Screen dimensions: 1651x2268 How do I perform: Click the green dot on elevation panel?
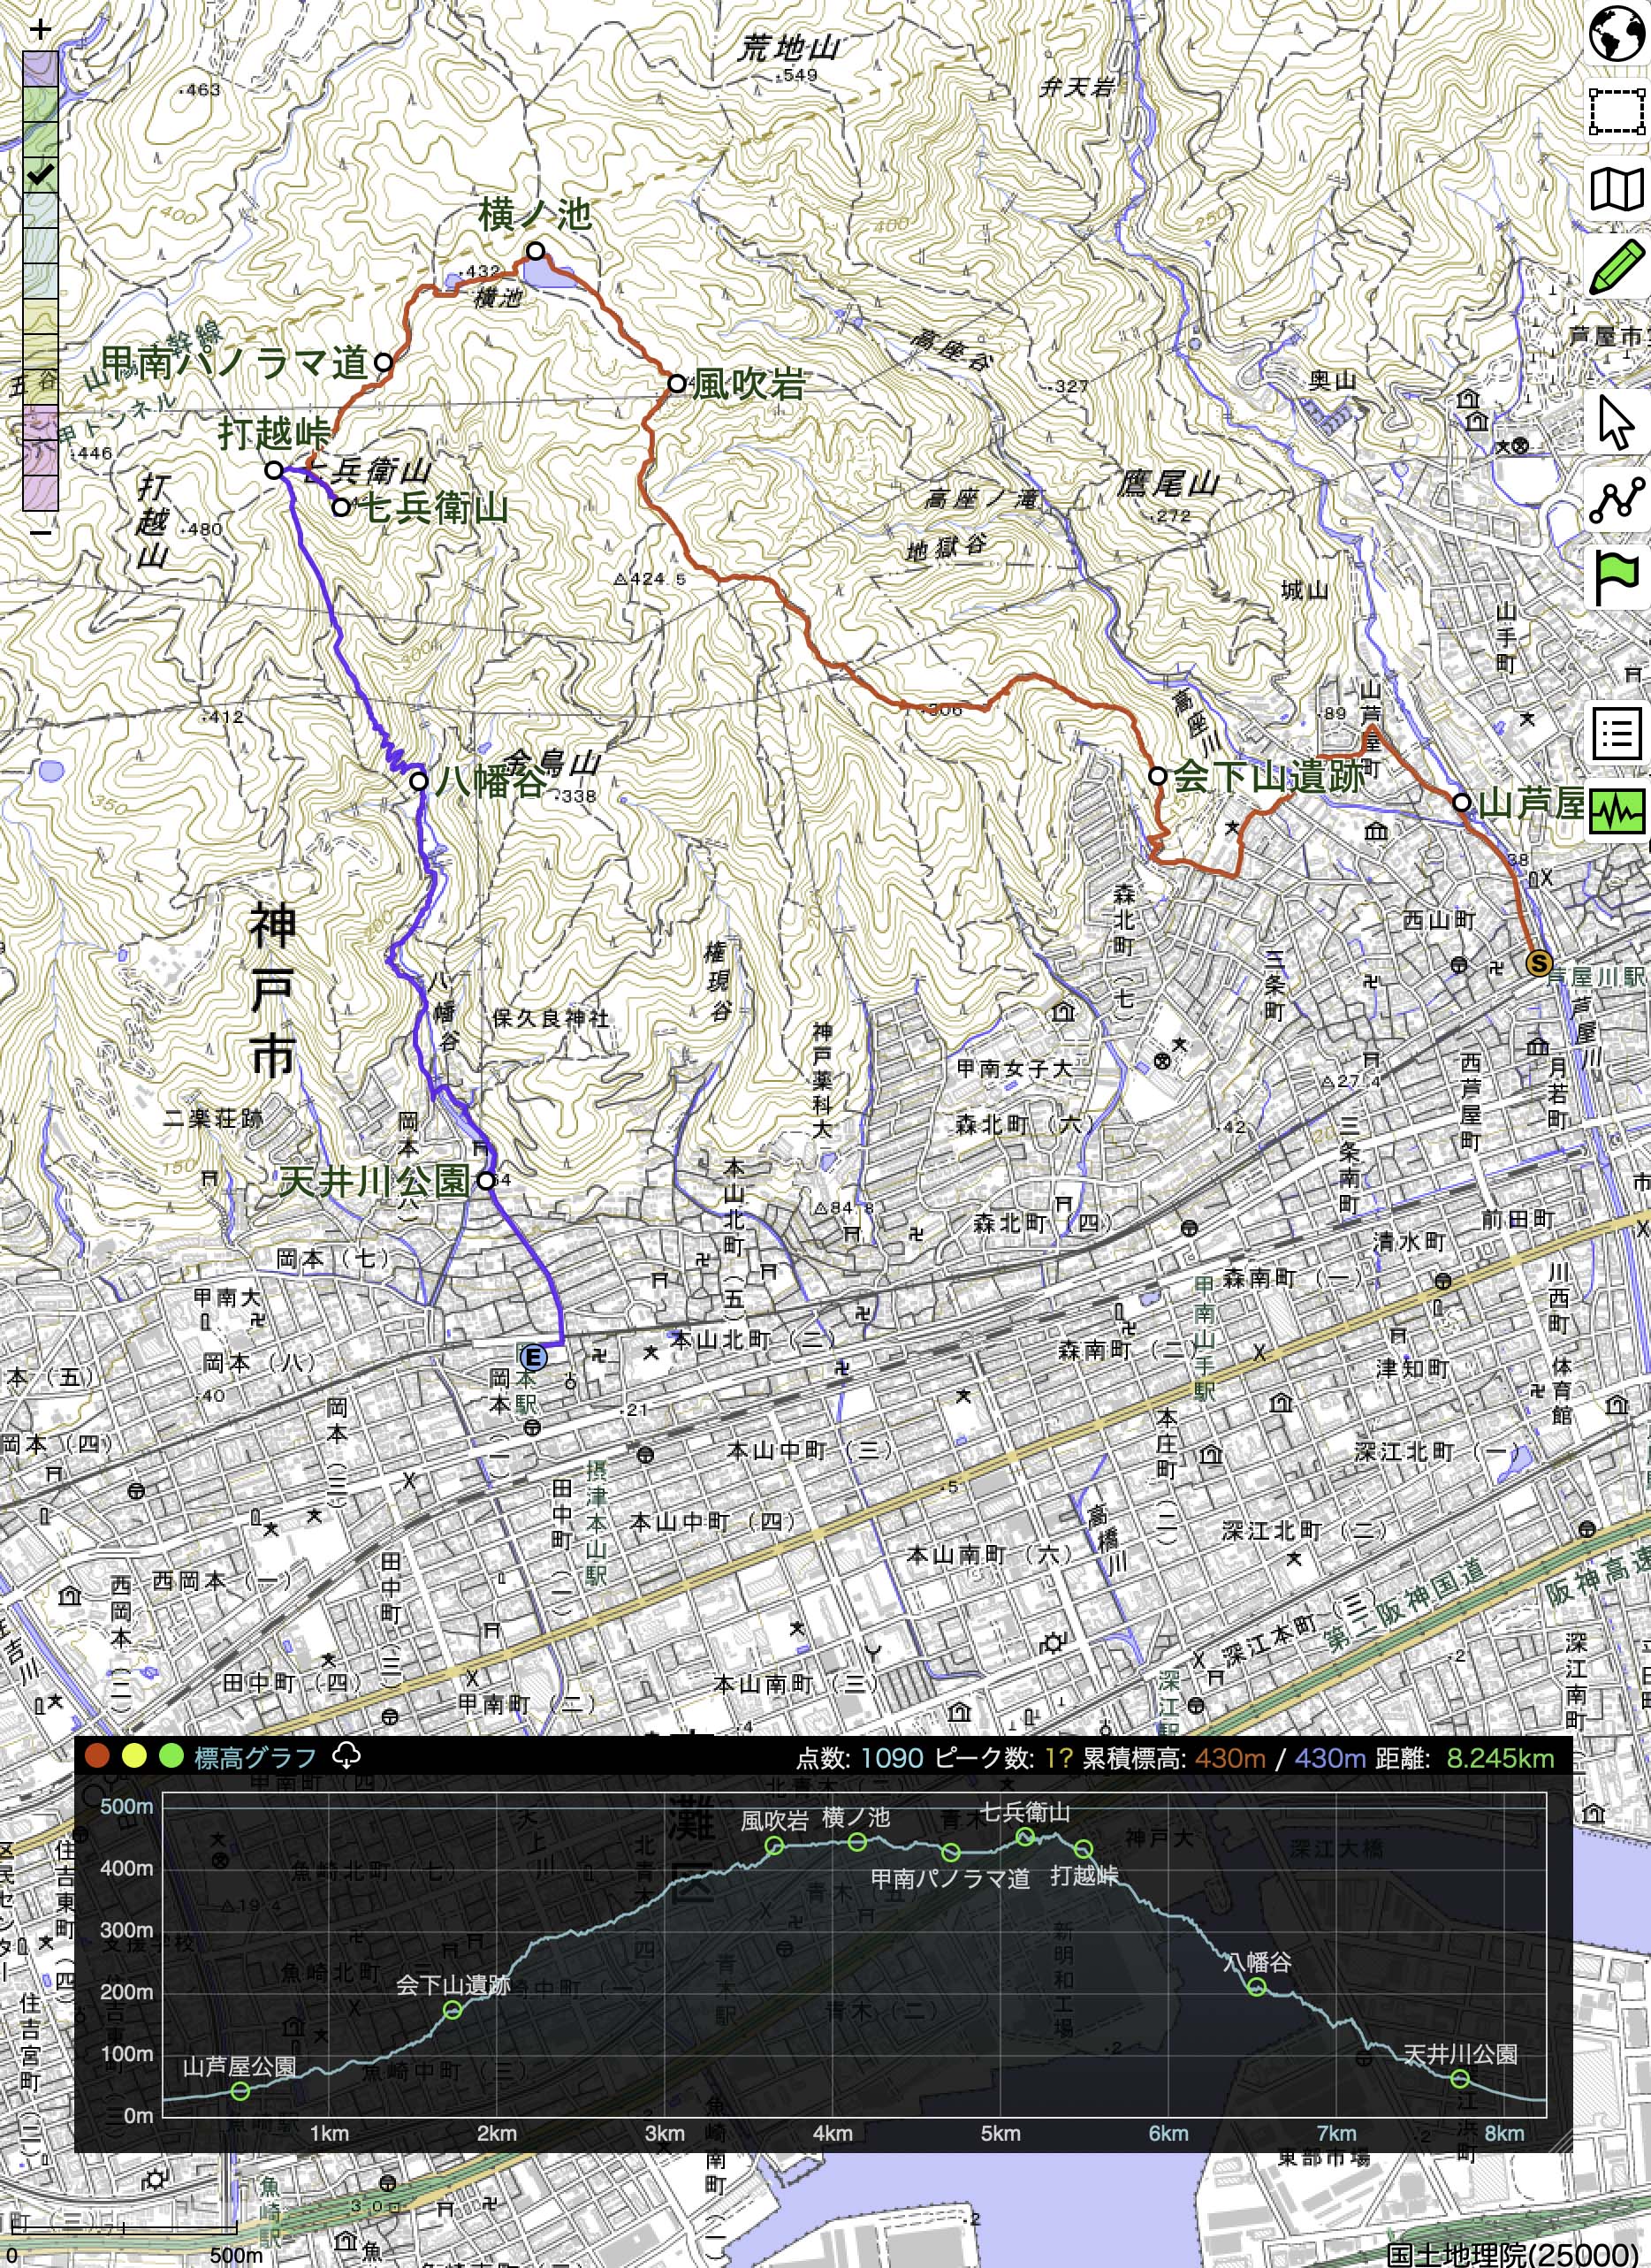171,1755
